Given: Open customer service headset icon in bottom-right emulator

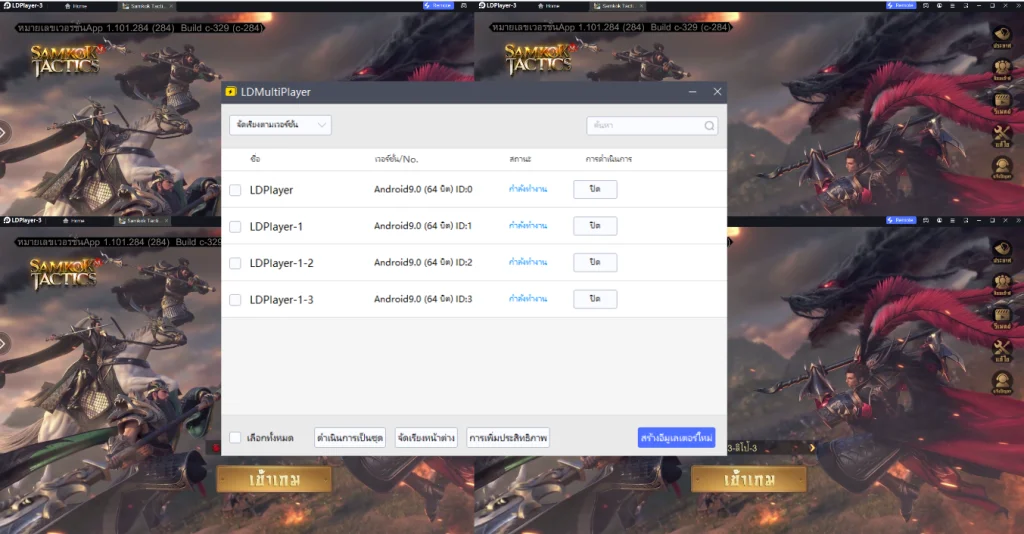Looking at the screenshot, I should pyautogui.click(x=1002, y=381).
